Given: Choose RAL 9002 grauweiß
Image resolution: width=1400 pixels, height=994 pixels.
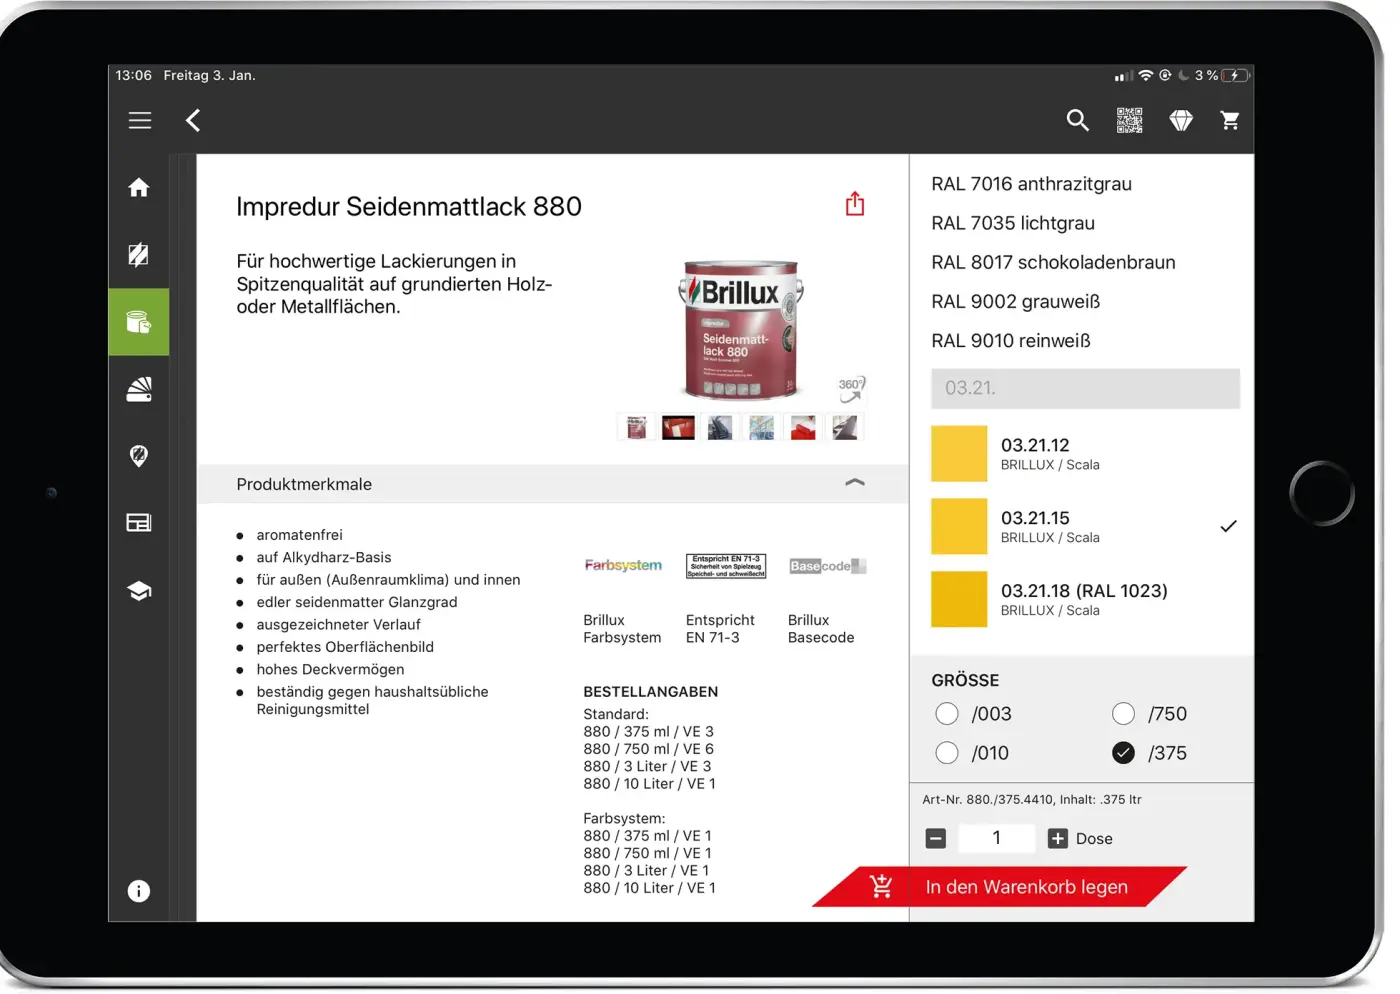Looking at the screenshot, I should [x=1015, y=301].
